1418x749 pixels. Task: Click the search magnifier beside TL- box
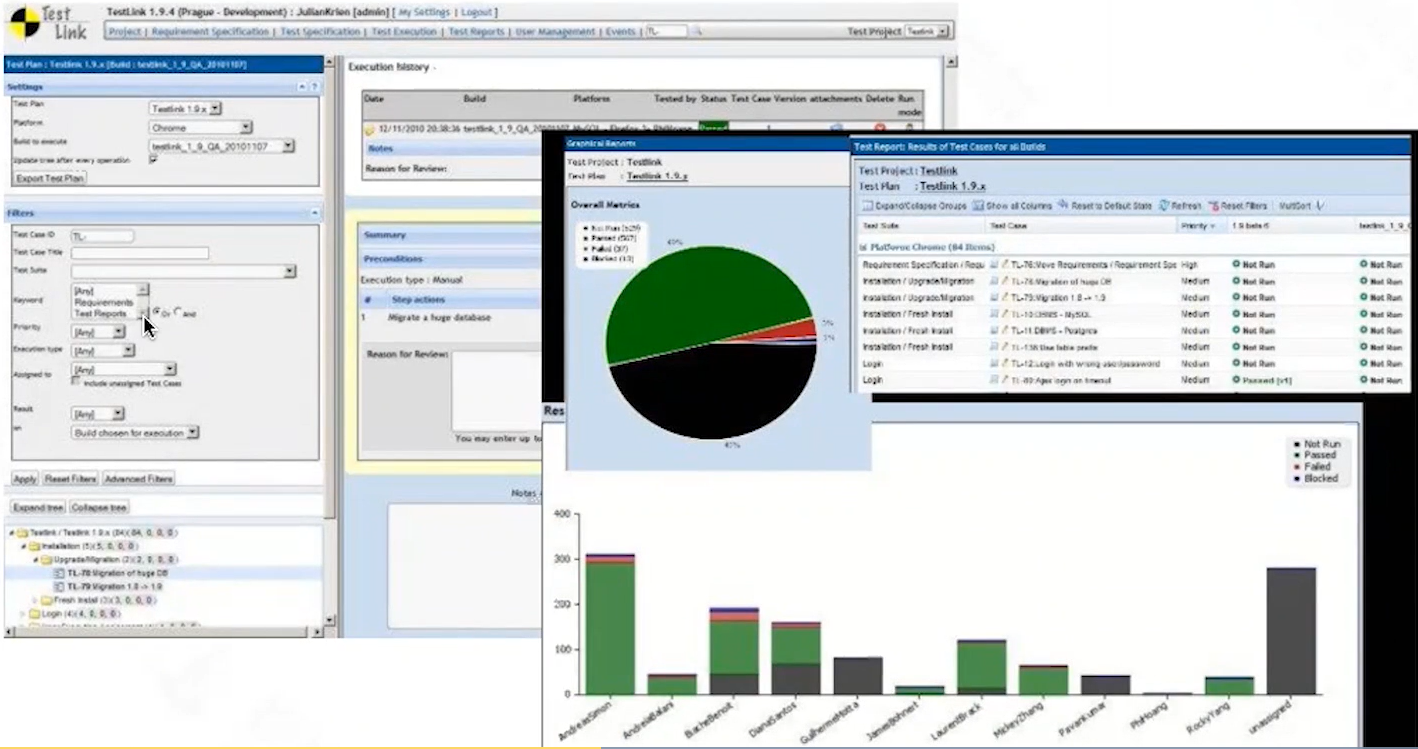(x=698, y=32)
